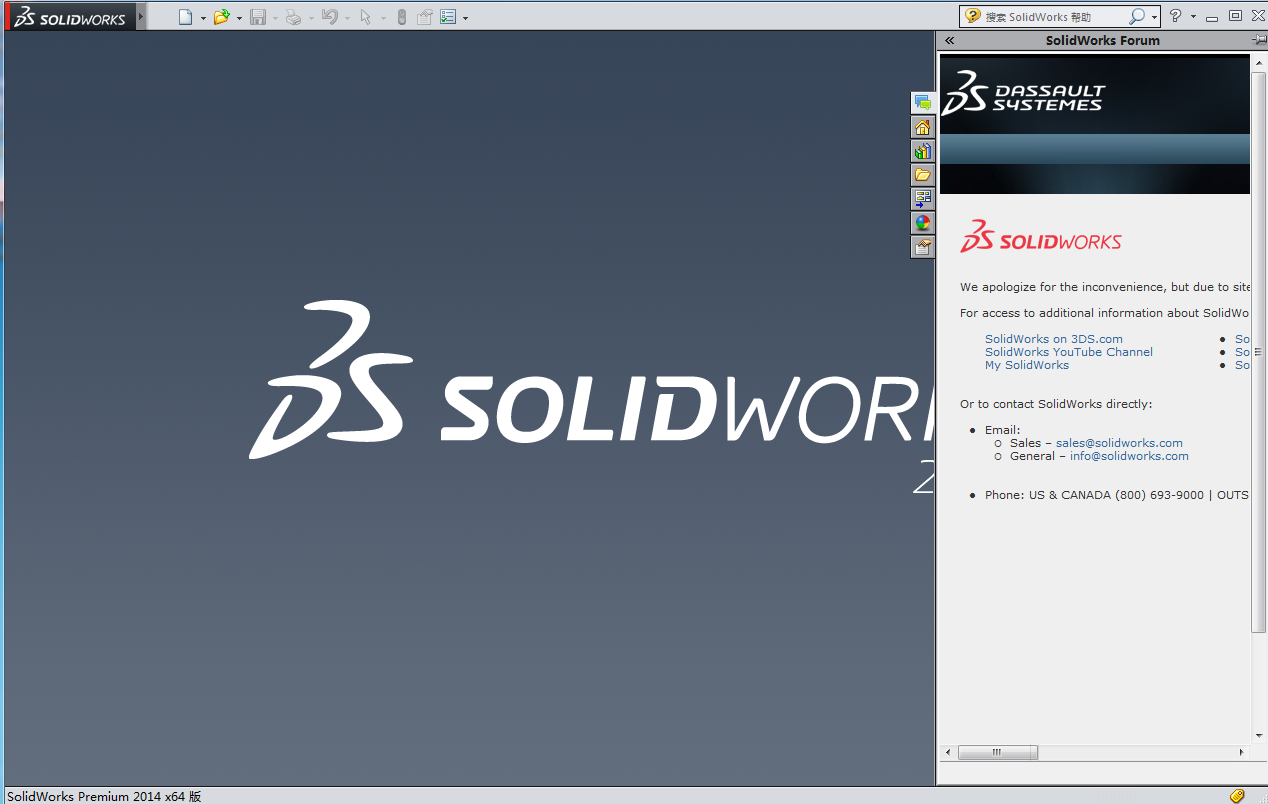Create a new document with the New icon
Viewport: 1268px width, 804px height.
(x=184, y=17)
